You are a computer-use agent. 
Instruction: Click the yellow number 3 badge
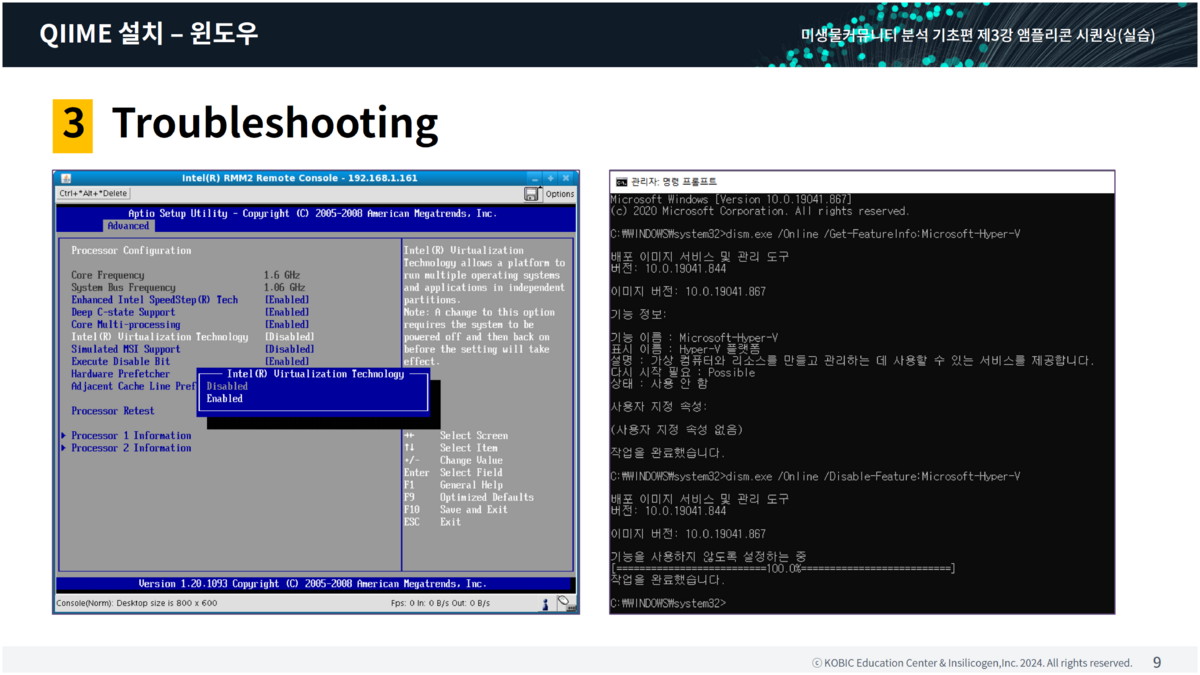click(73, 125)
